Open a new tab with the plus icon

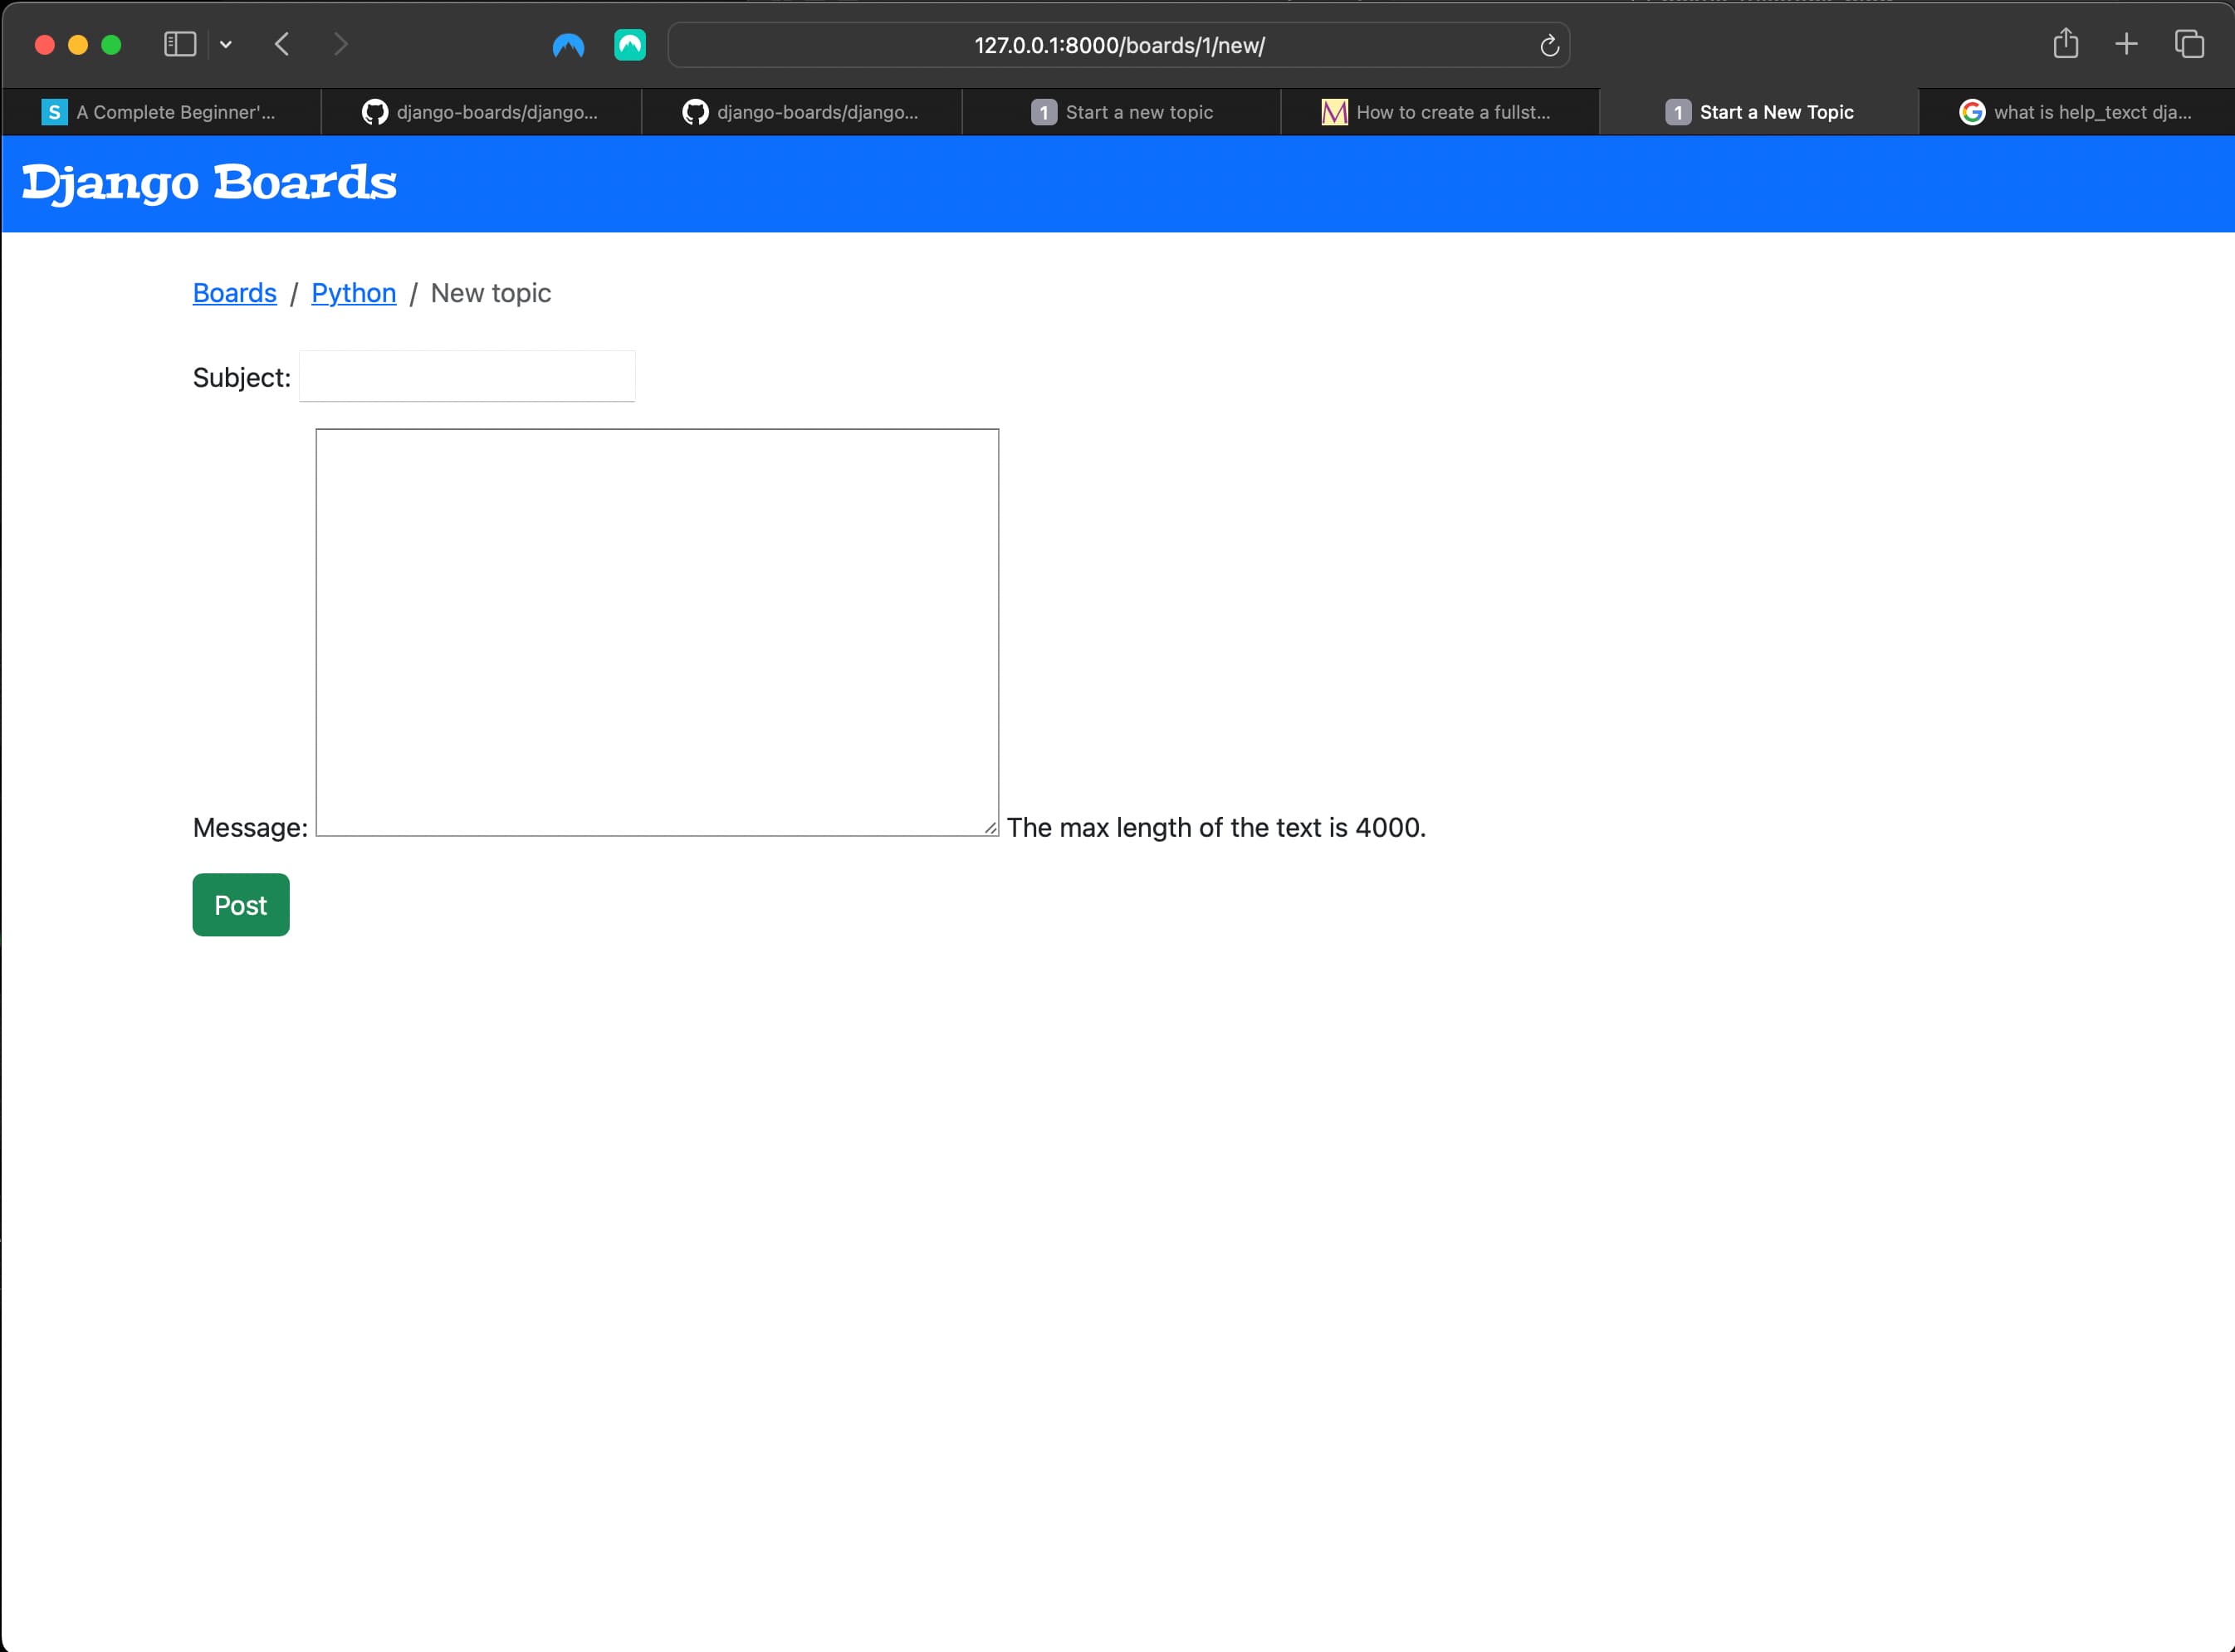pyautogui.click(x=2127, y=44)
